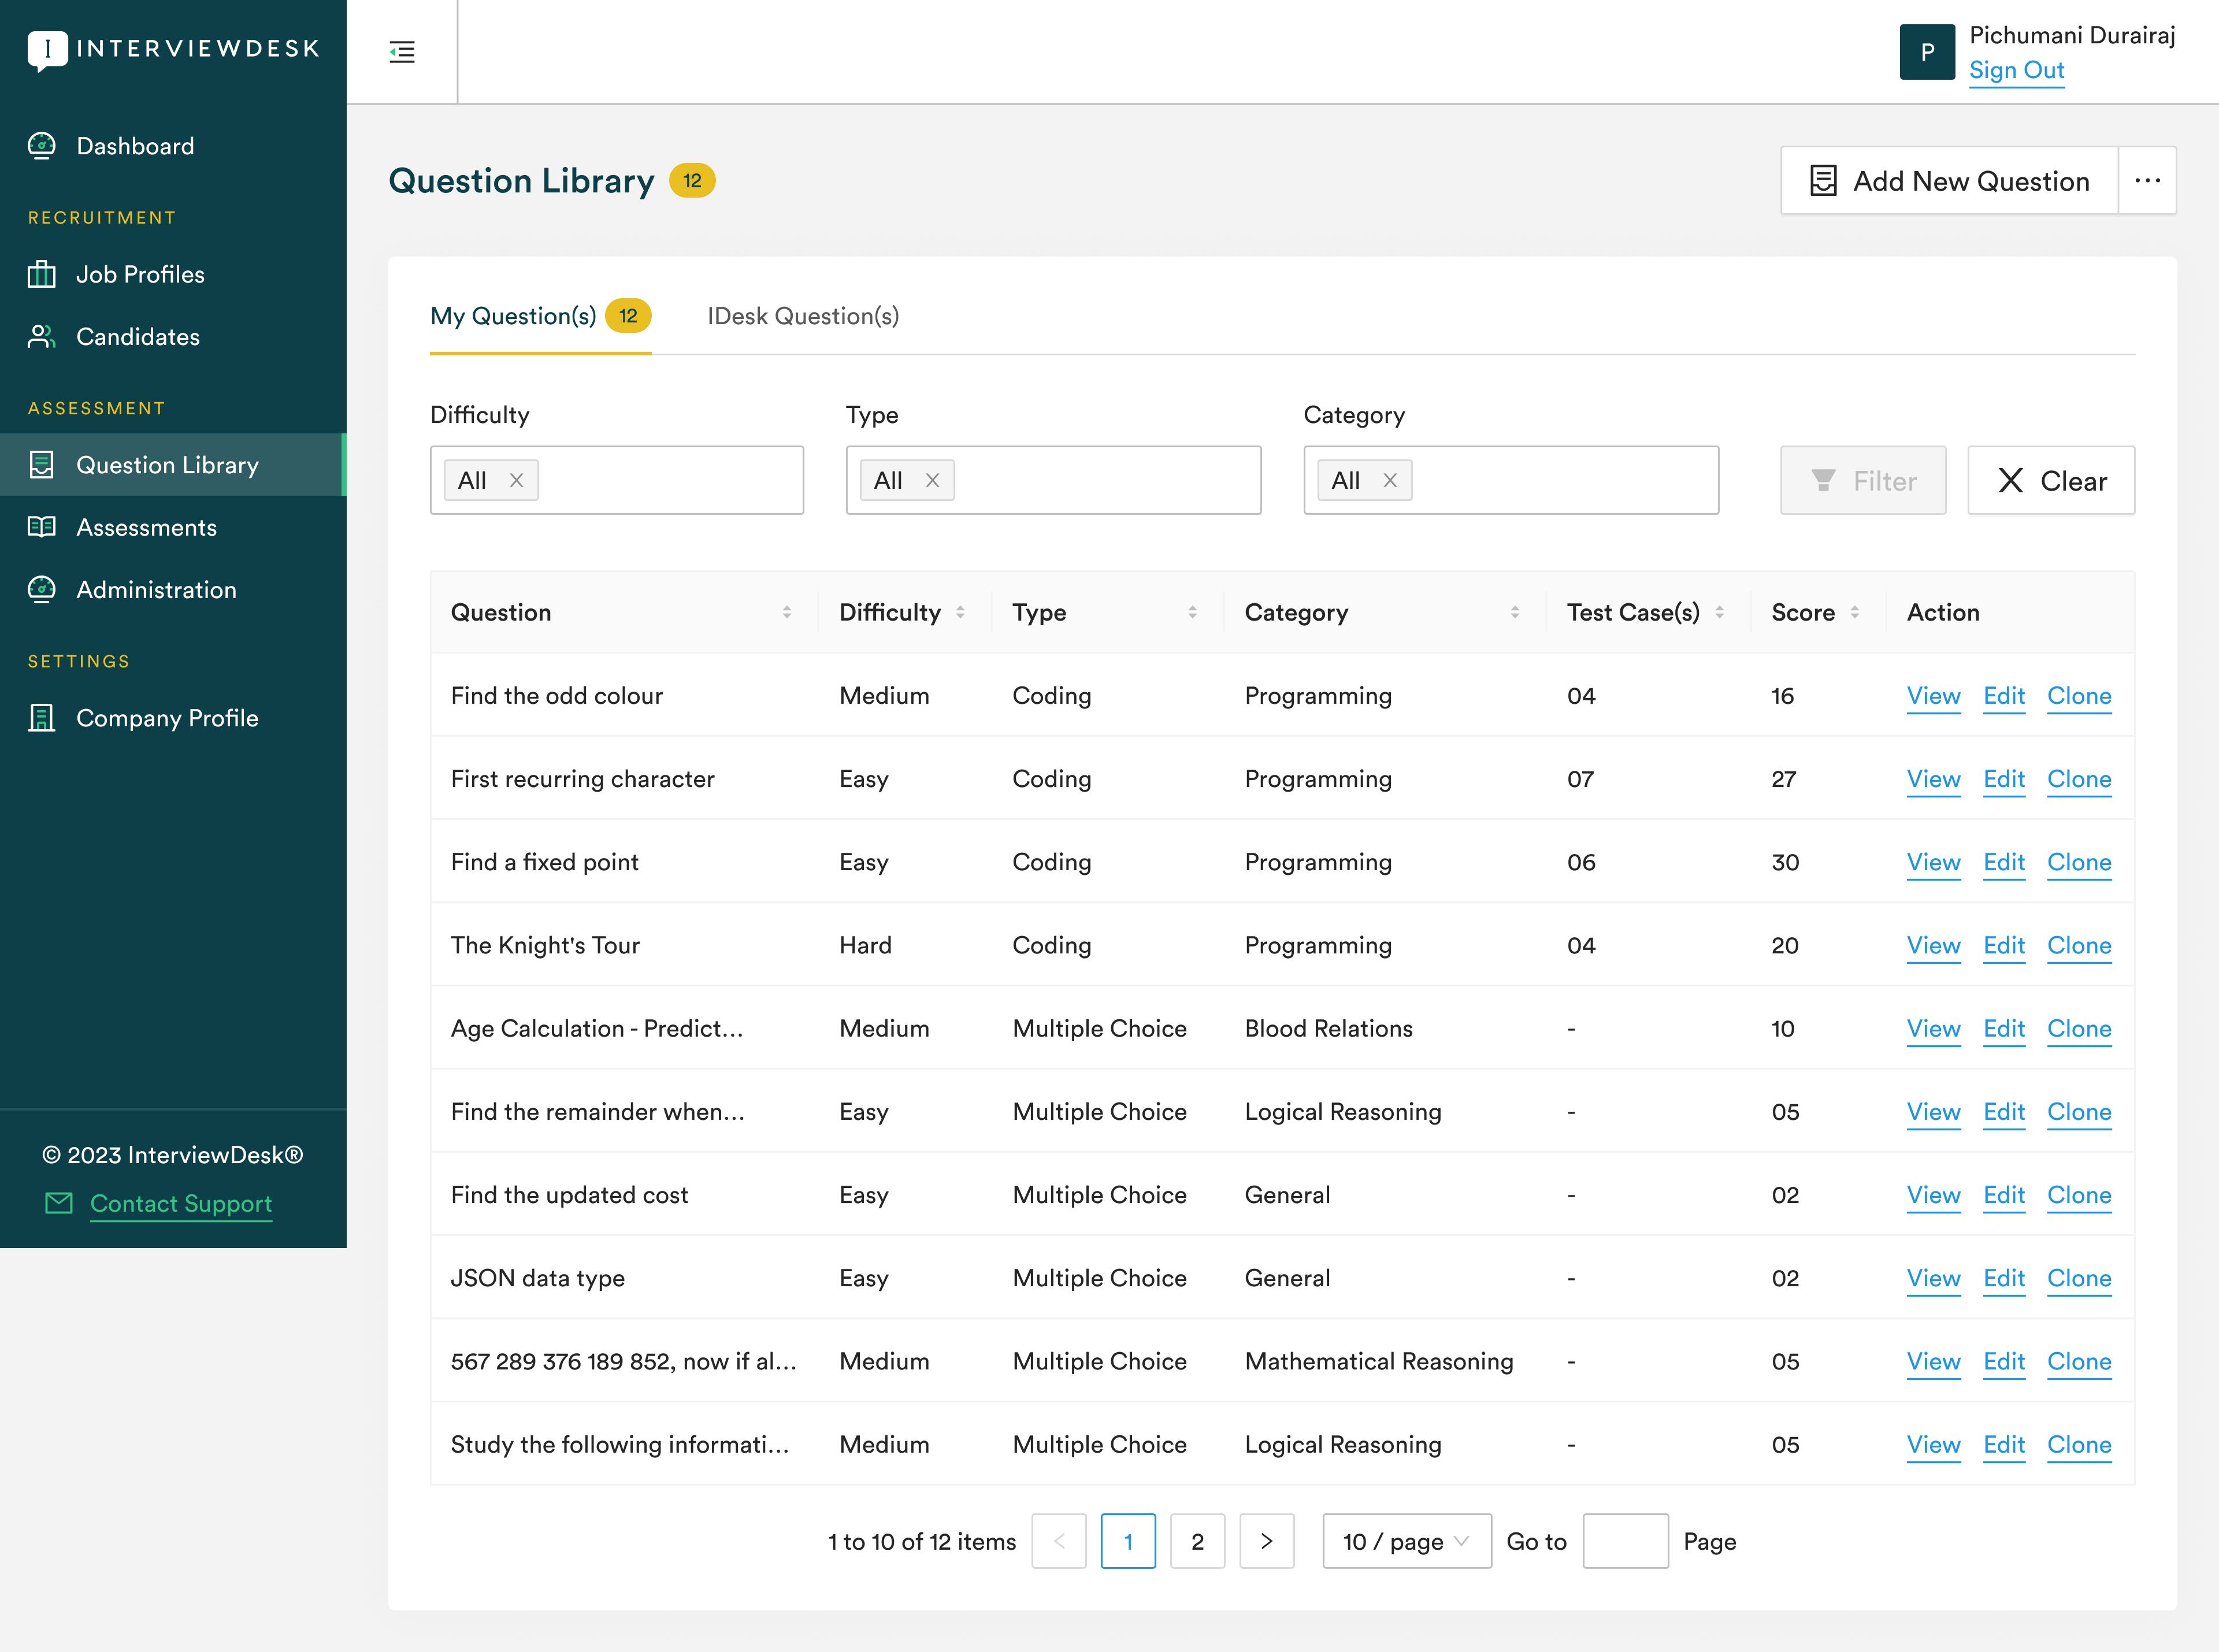Collapse the sidebar using the hamburger icon

[x=402, y=52]
